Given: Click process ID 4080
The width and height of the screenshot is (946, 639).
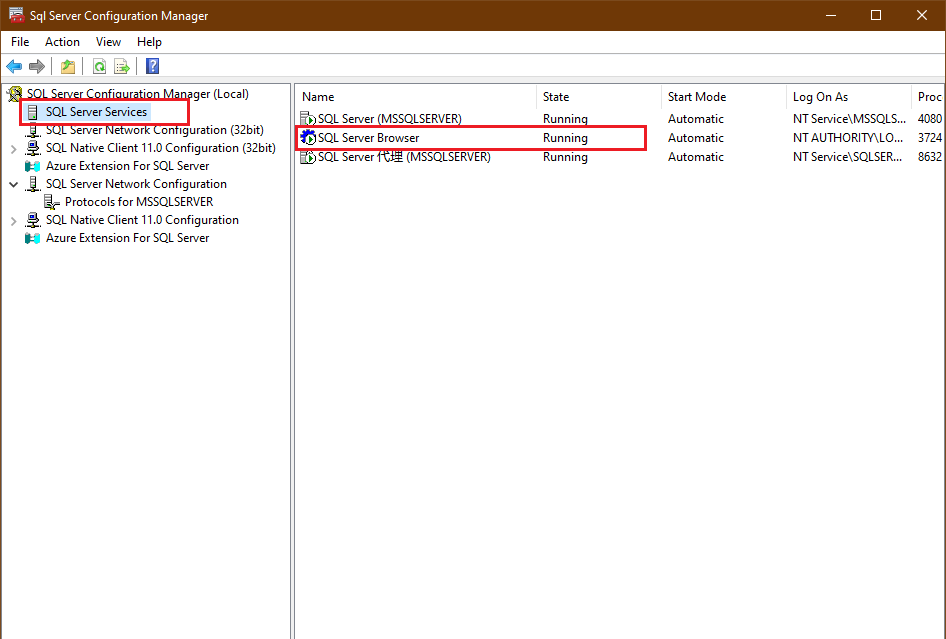Looking at the screenshot, I should 930,119.
